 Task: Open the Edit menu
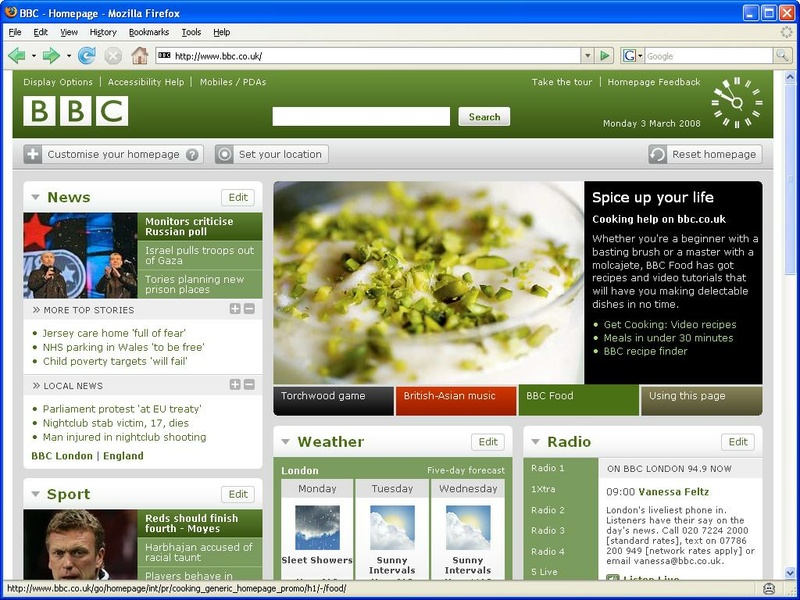click(40, 32)
